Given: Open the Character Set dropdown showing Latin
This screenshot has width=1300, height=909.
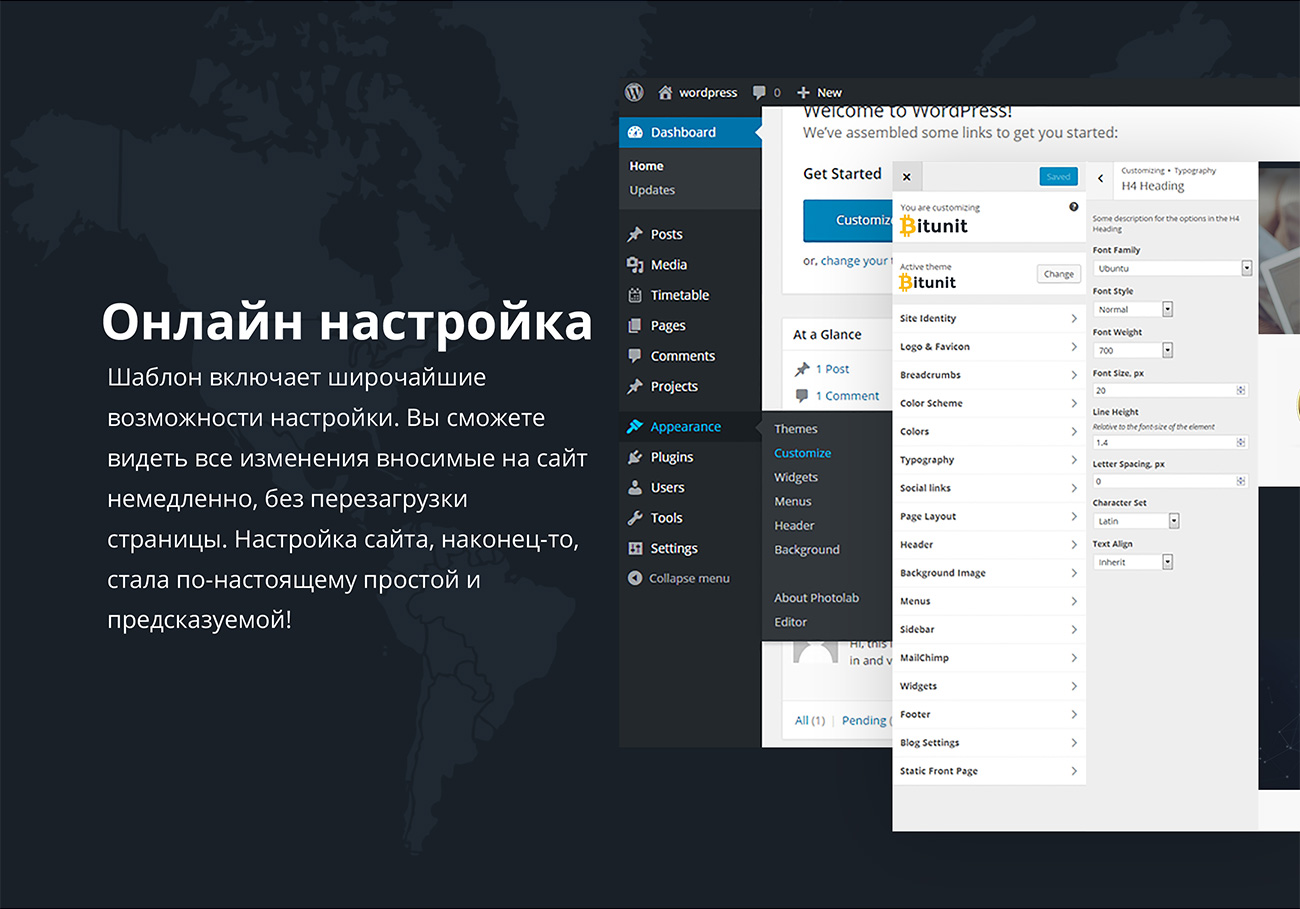Looking at the screenshot, I should click(1136, 521).
